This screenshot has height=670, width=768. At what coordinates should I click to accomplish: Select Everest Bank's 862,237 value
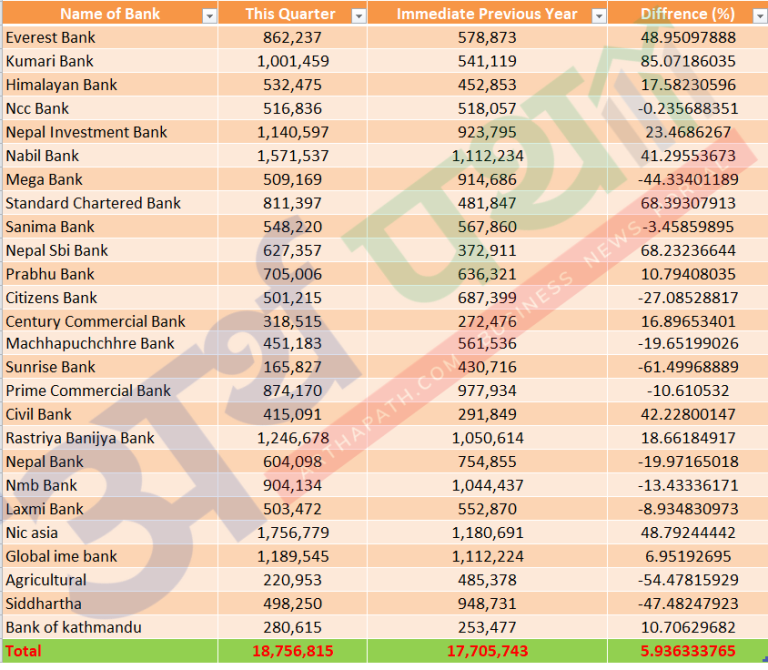click(x=292, y=37)
